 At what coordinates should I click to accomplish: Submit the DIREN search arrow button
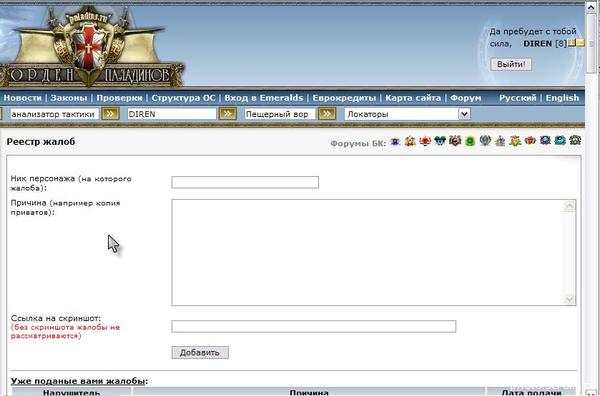click(x=227, y=114)
